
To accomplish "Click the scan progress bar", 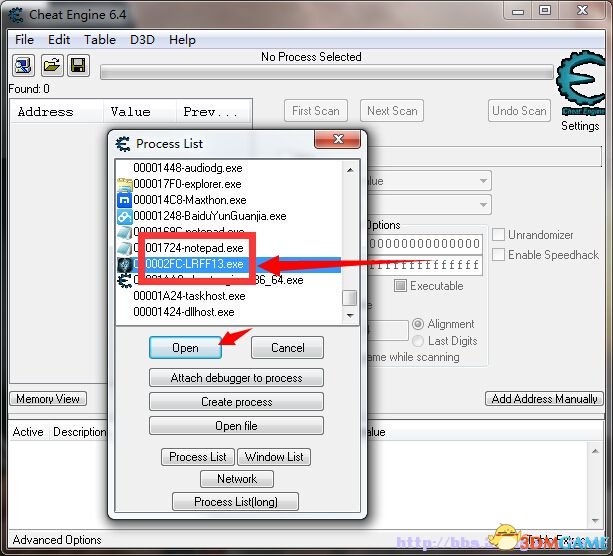I will (327, 73).
